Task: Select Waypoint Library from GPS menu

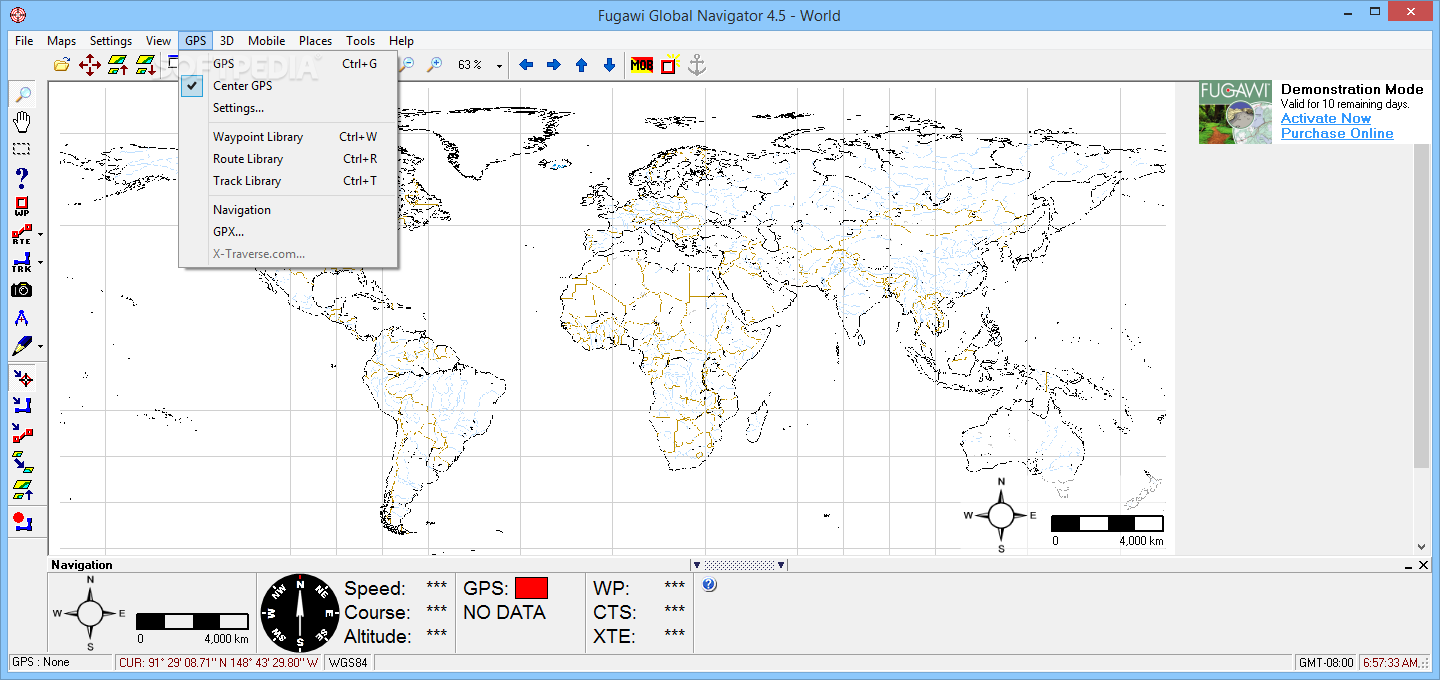Action: (x=288, y=137)
